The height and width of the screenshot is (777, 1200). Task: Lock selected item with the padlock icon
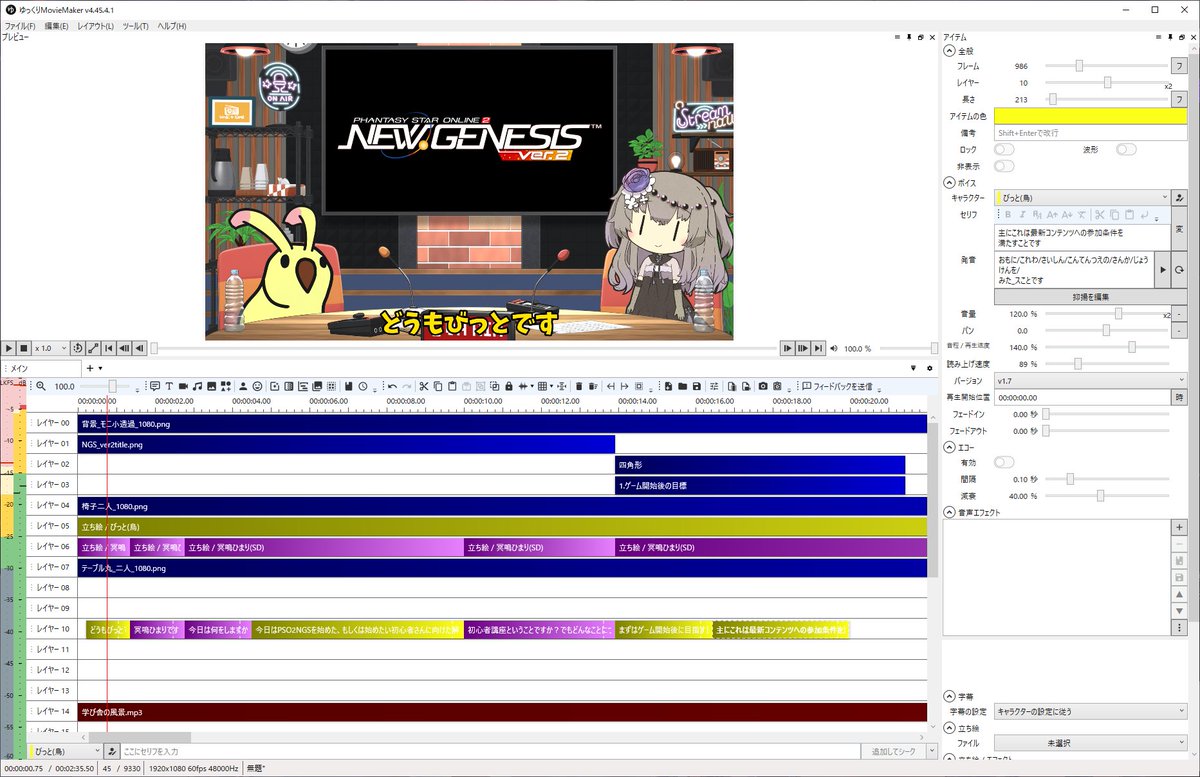(x=509, y=386)
